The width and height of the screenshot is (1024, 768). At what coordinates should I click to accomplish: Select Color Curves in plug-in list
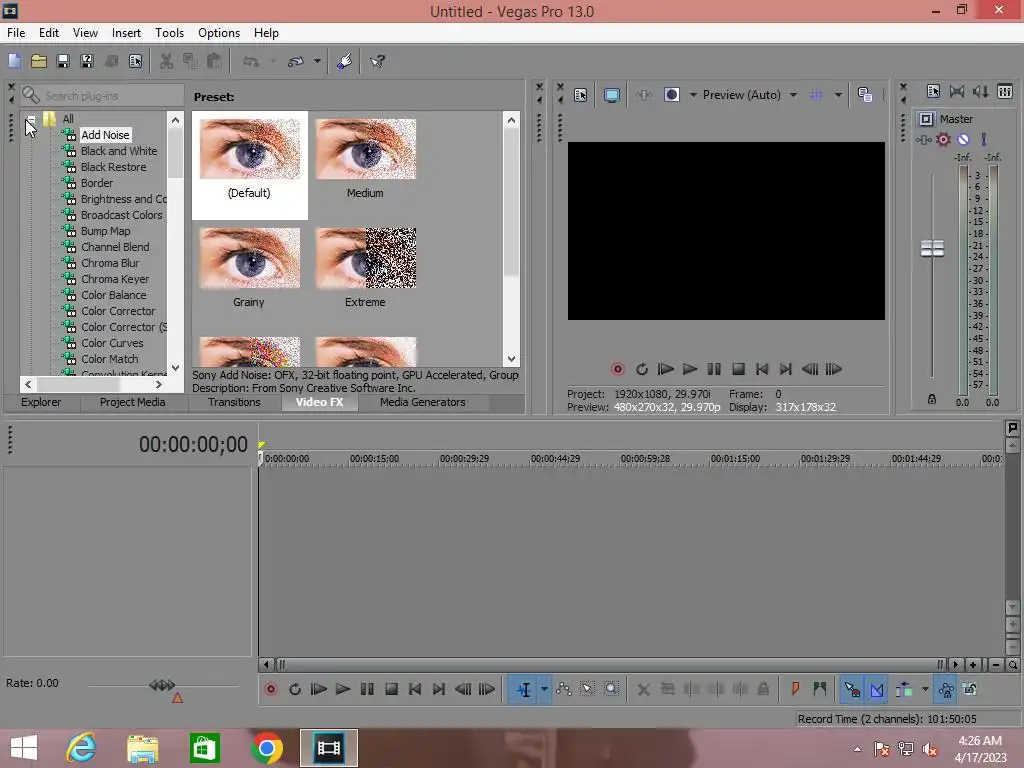(112, 343)
